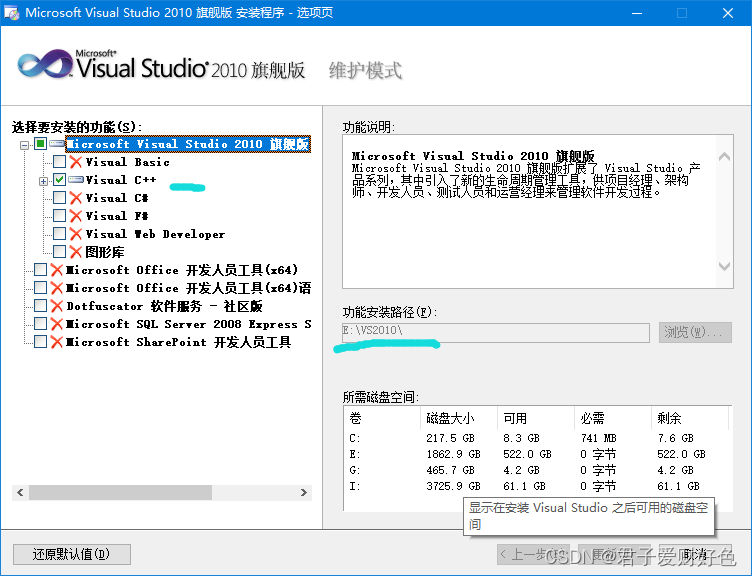Click the install path field E:\VS2010\

pos(496,332)
